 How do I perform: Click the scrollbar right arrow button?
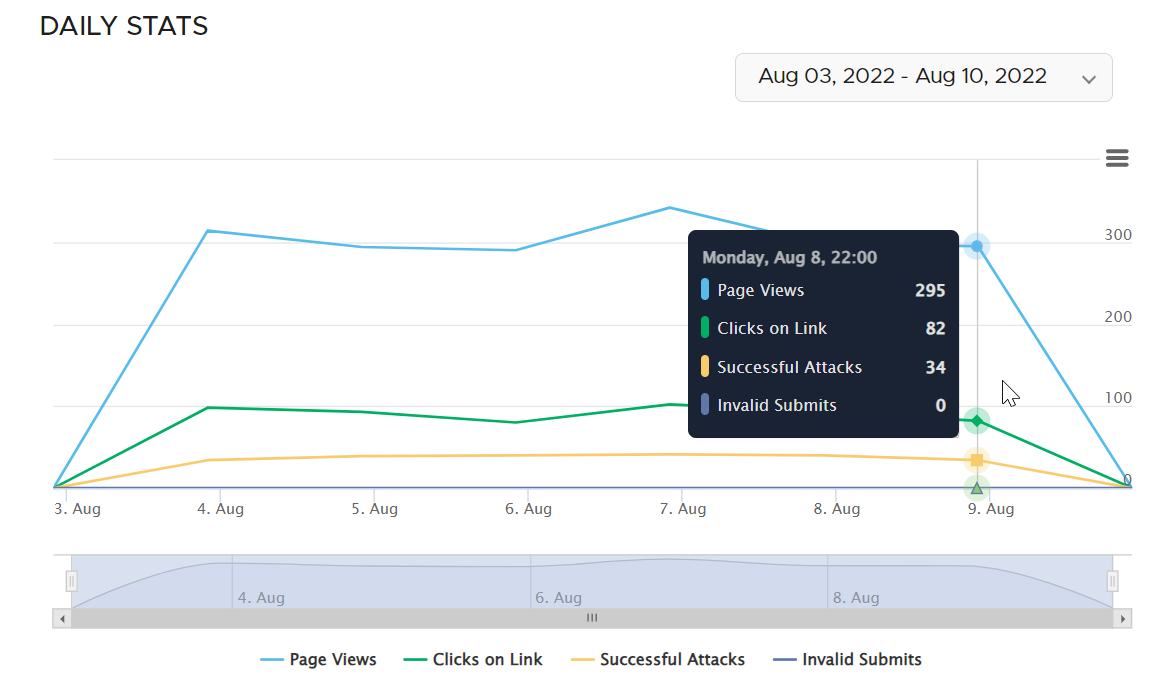1123,618
